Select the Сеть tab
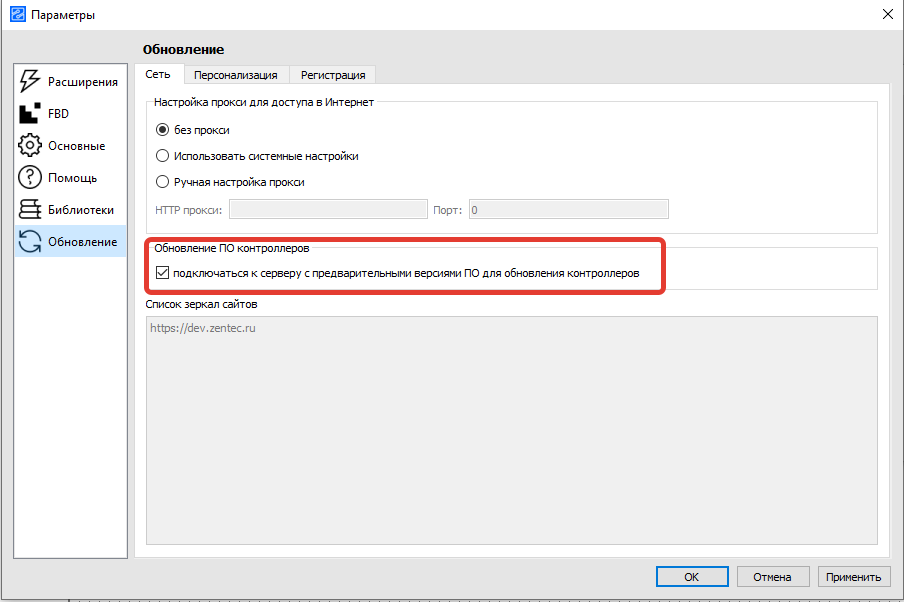The height and width of the screenshot is (602, 904). (x=159, y=74)
